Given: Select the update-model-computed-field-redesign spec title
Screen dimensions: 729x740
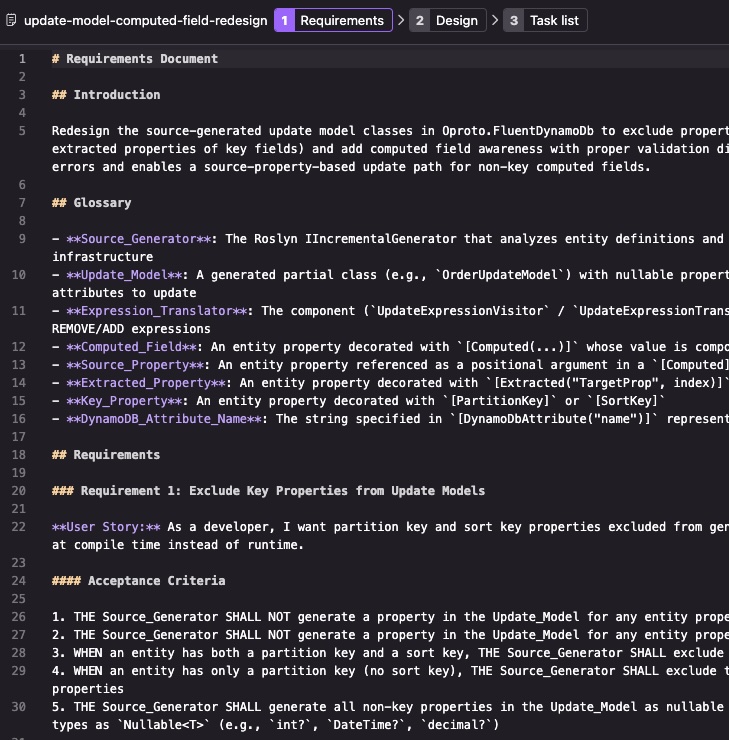Looking at the screenshot, I should pyautogui.click(x=146, y=20).
